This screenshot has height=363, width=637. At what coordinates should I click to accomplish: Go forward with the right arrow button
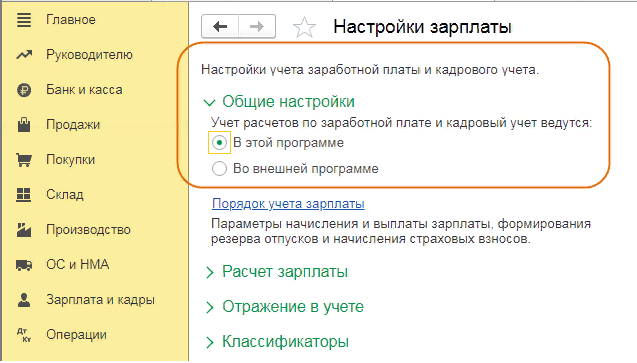coord(257,27)
